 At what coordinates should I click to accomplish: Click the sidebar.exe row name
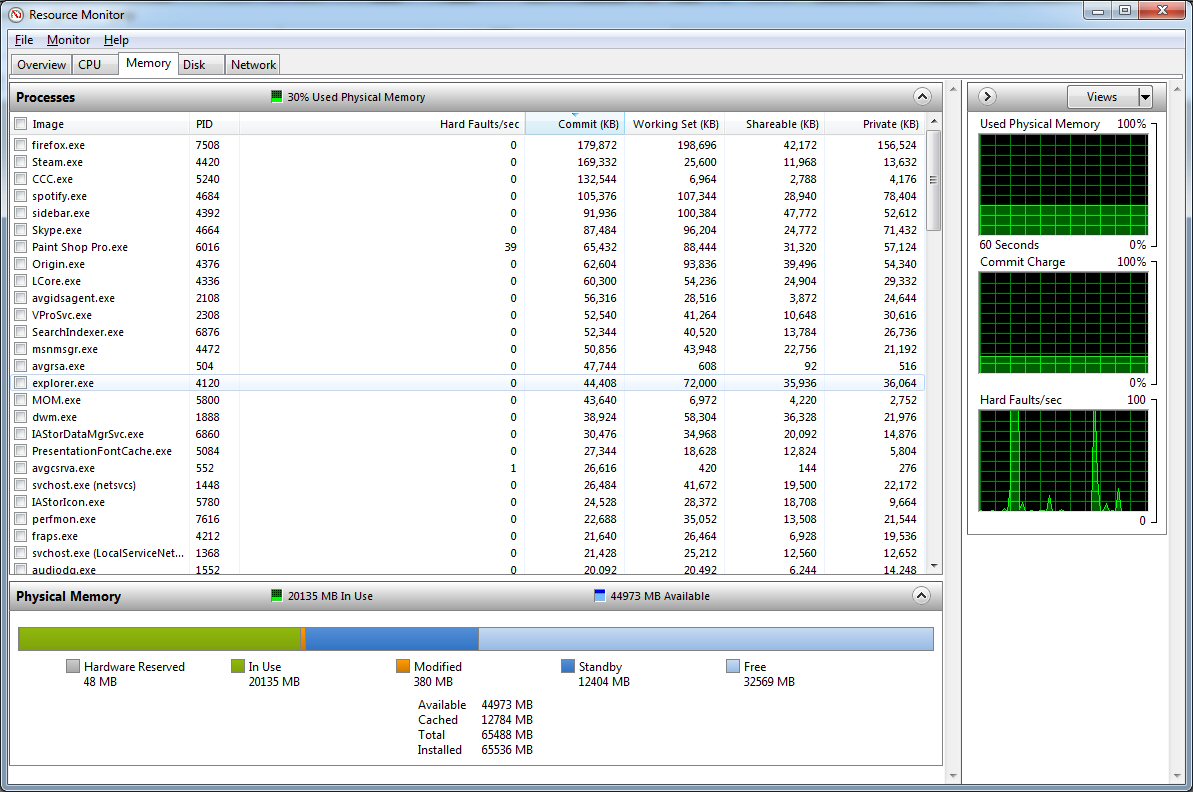[61, 213]
